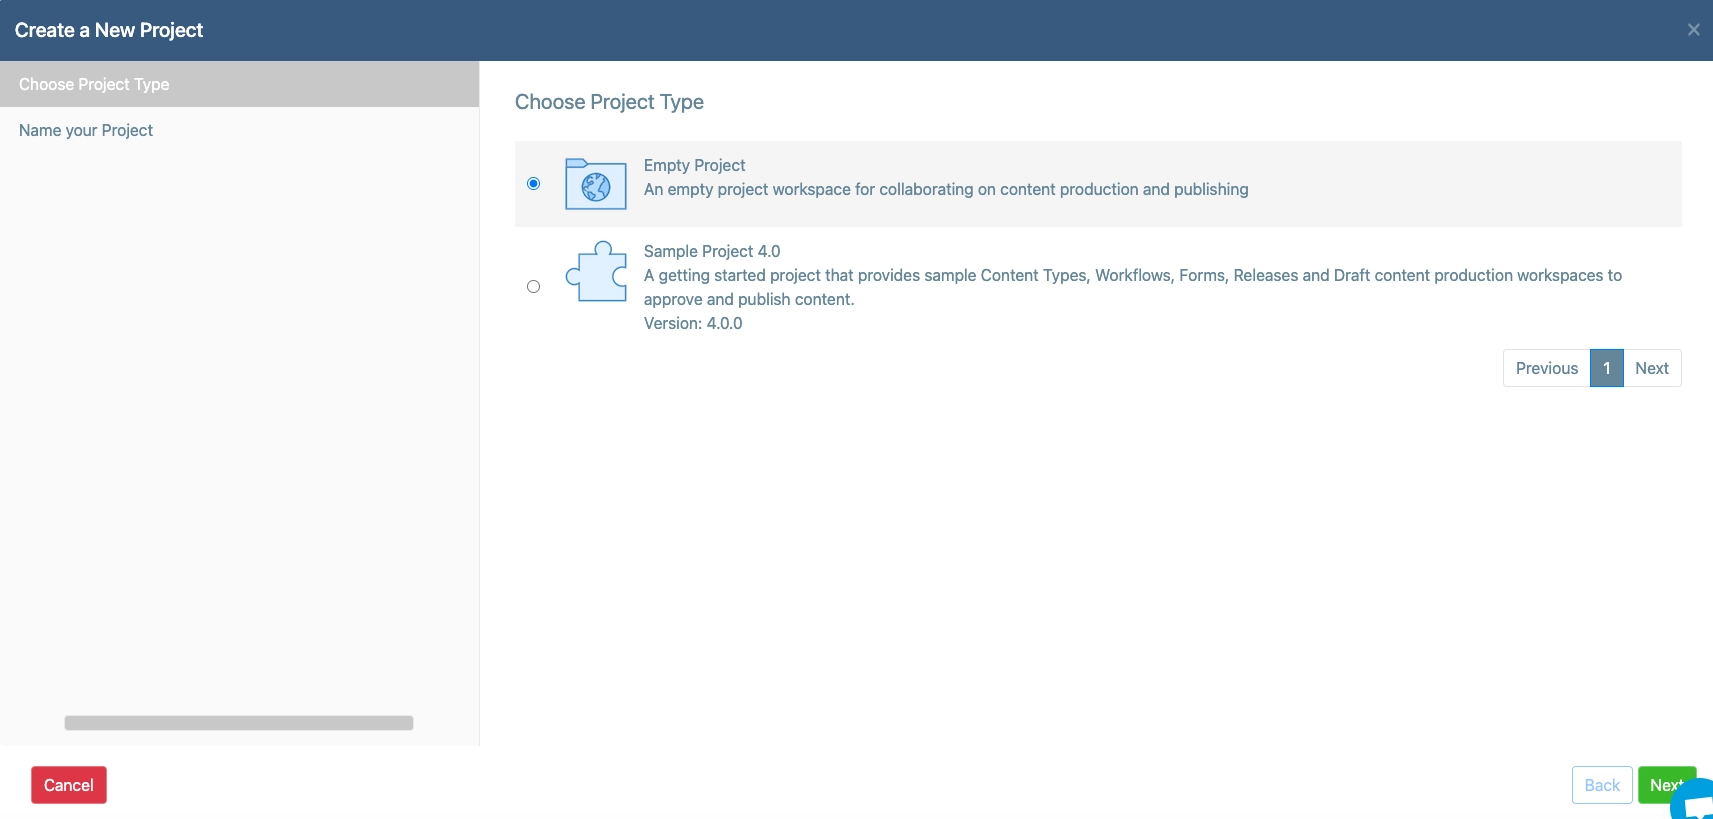Click the Sample Project getting started description
Screen dimensions: 1713x819
click(1132, 276)
